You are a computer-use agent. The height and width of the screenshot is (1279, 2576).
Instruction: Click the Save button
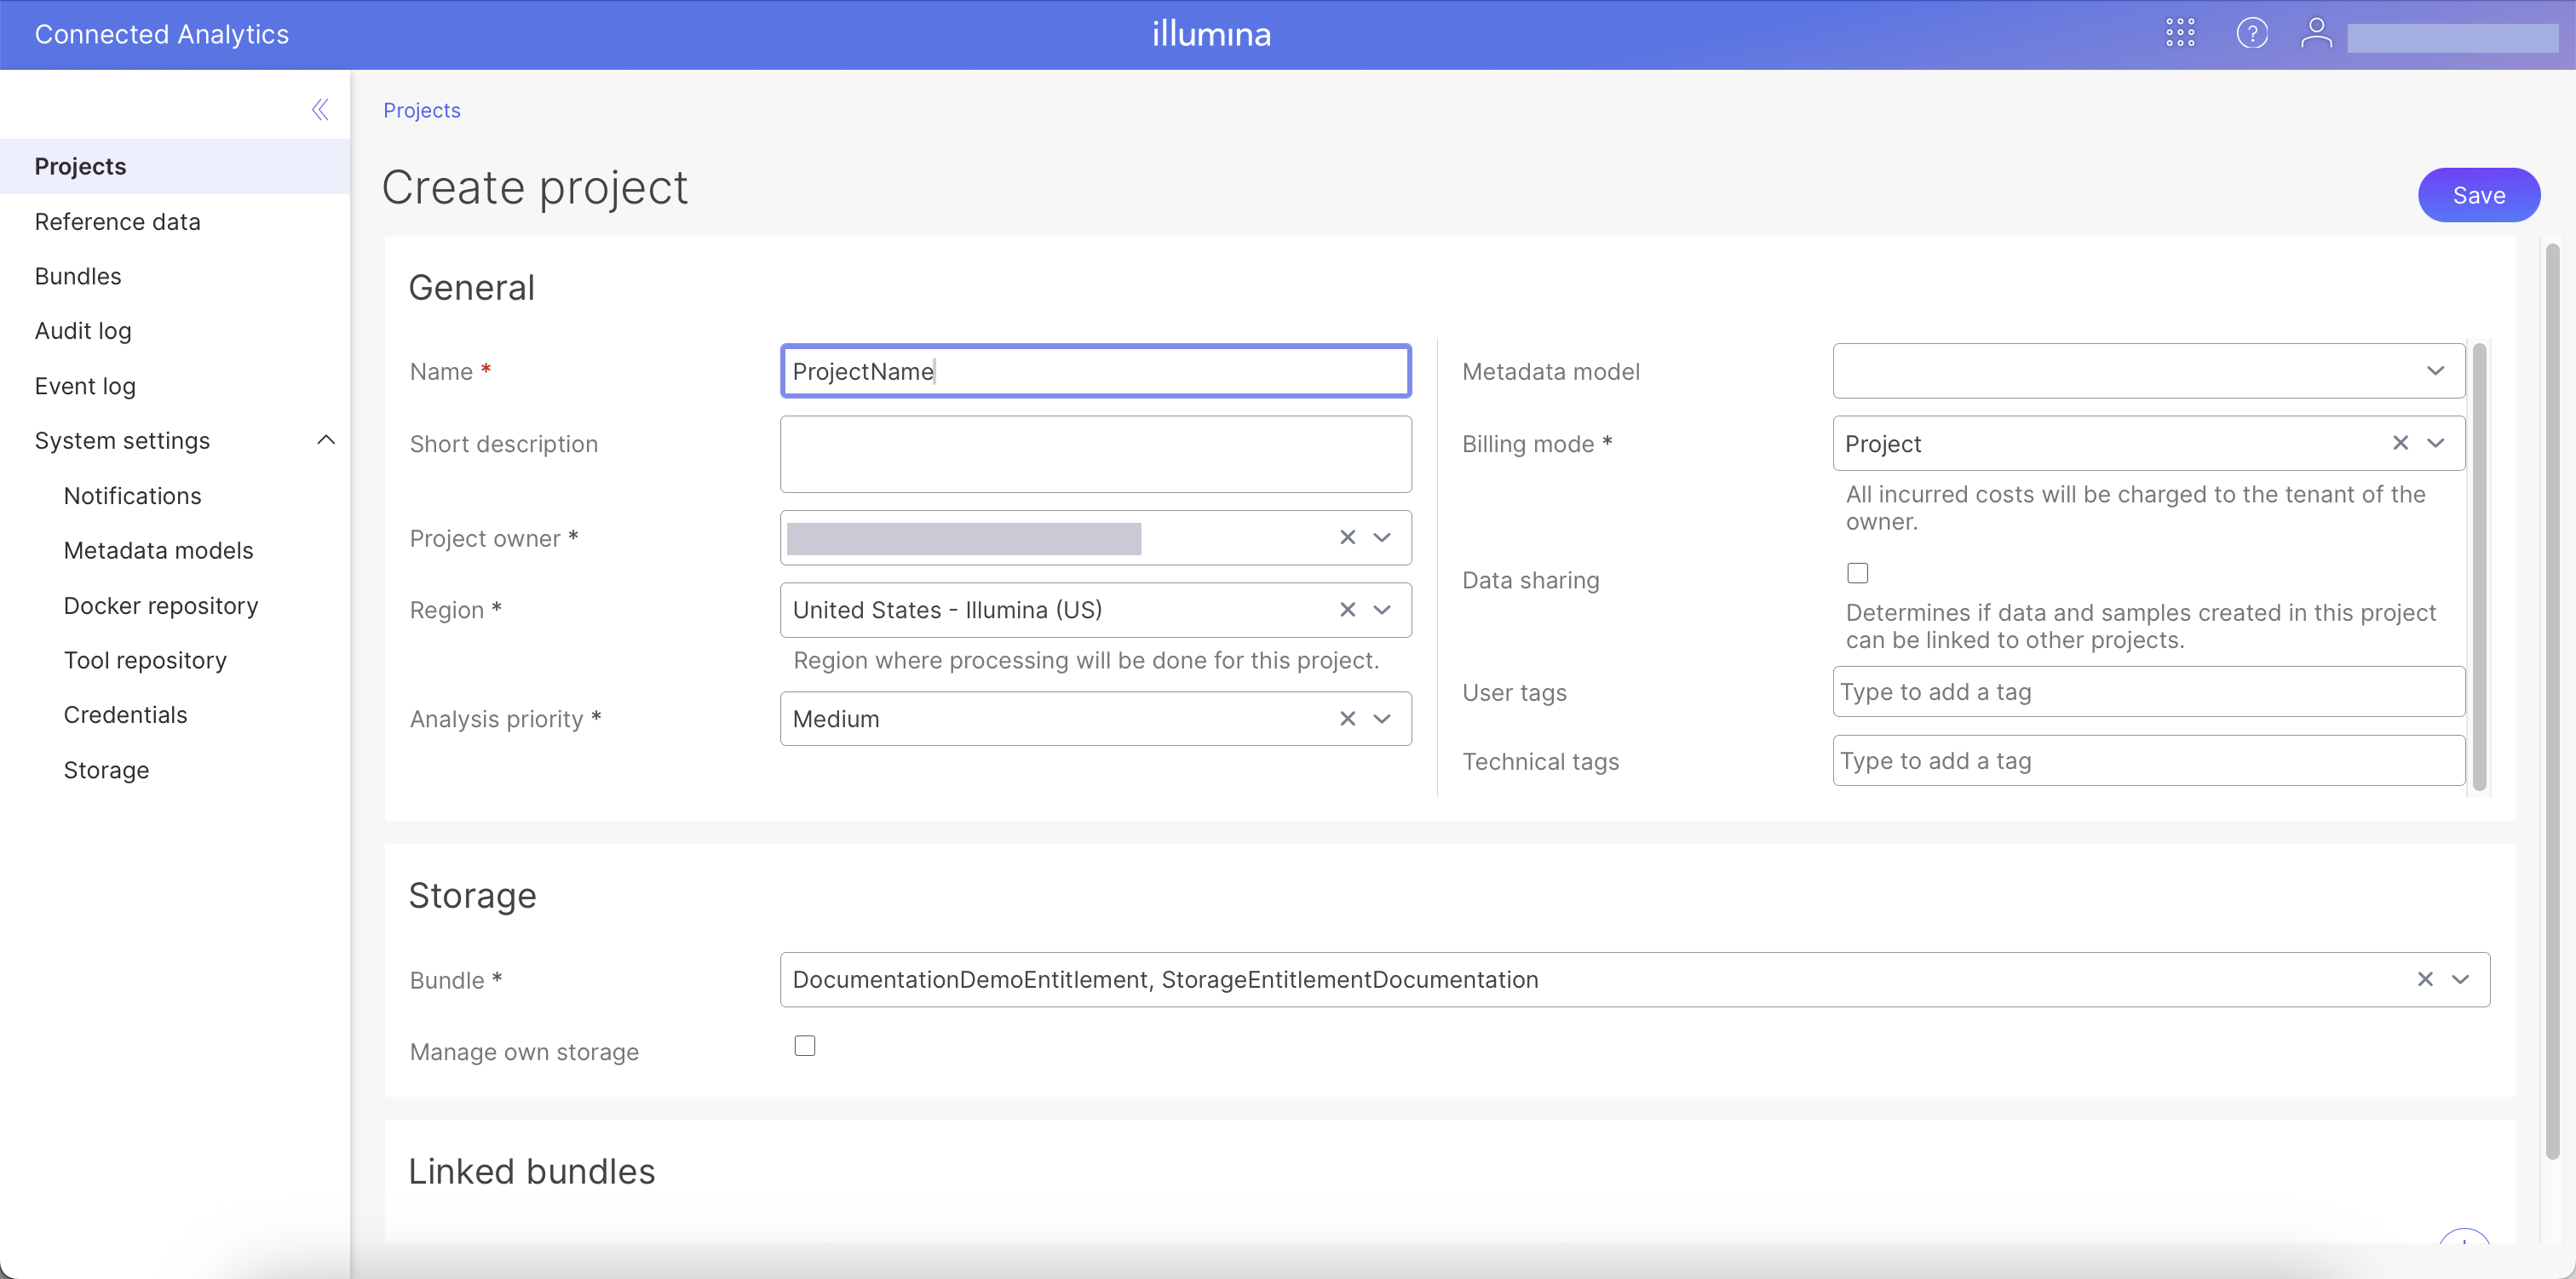click(2478, 195)
